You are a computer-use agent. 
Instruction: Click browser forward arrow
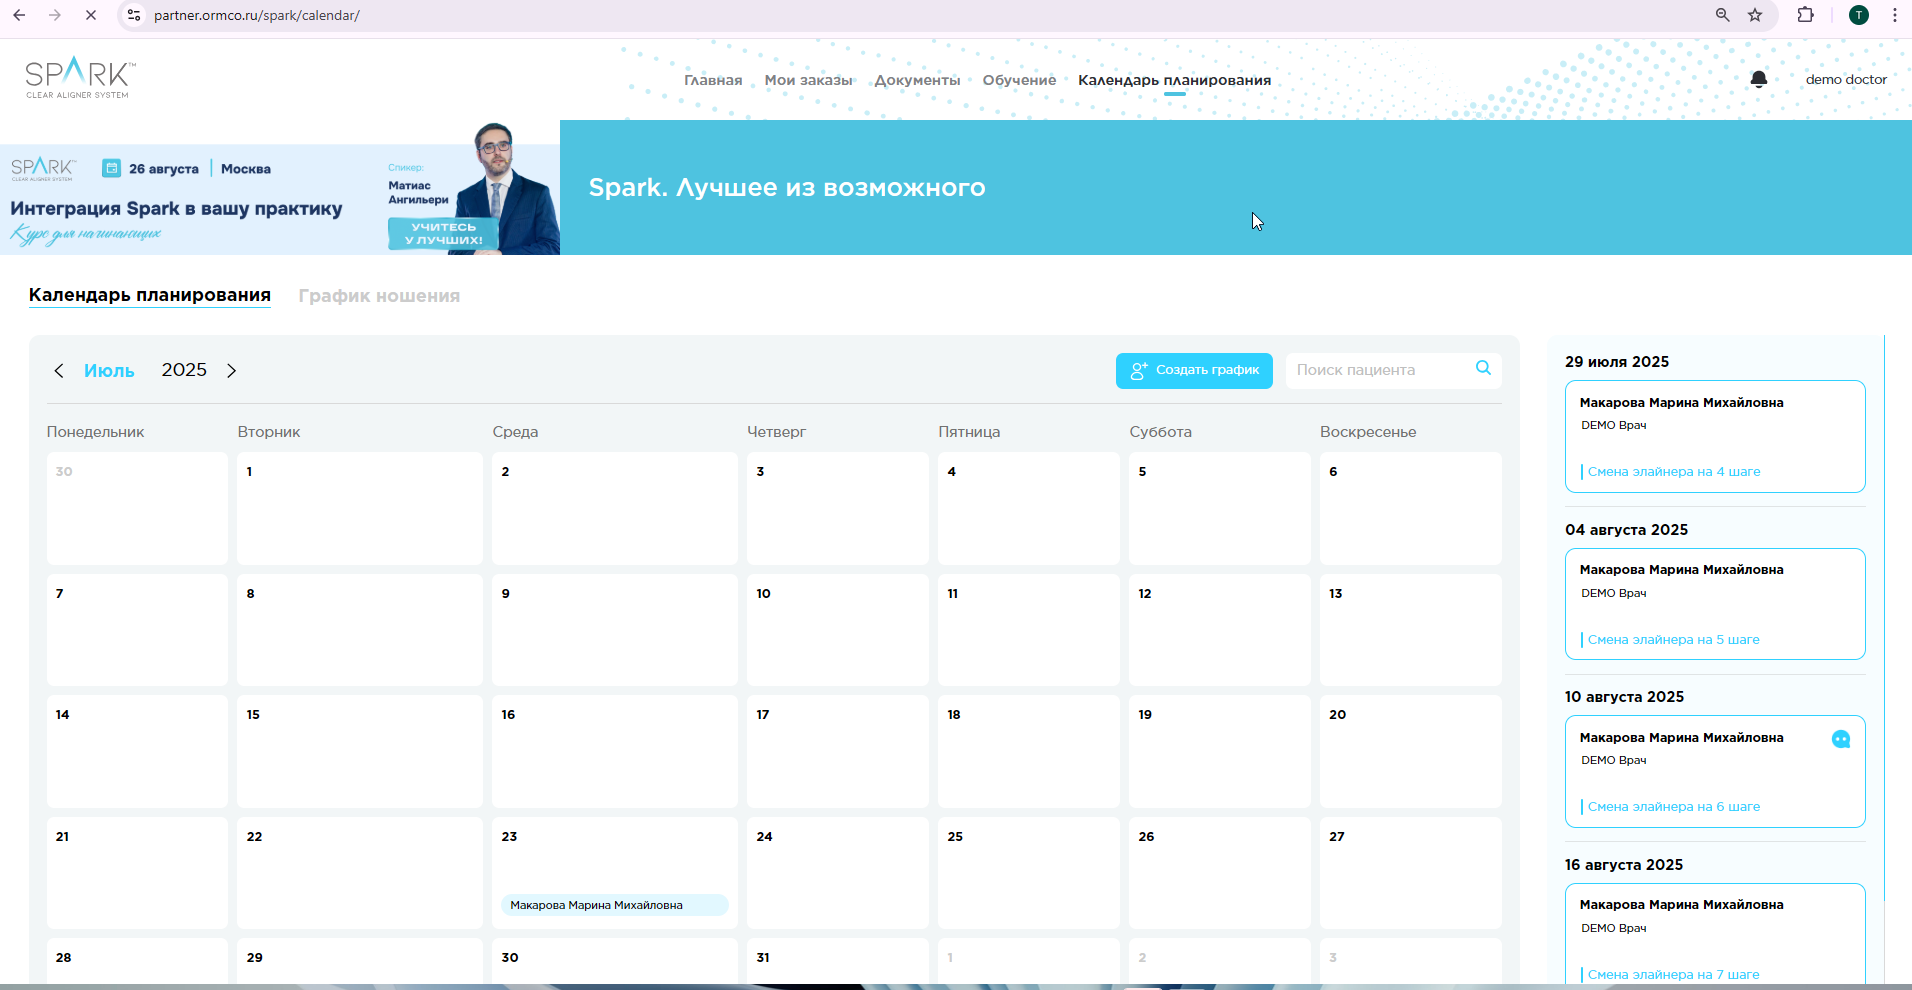(x=55, y=15)
